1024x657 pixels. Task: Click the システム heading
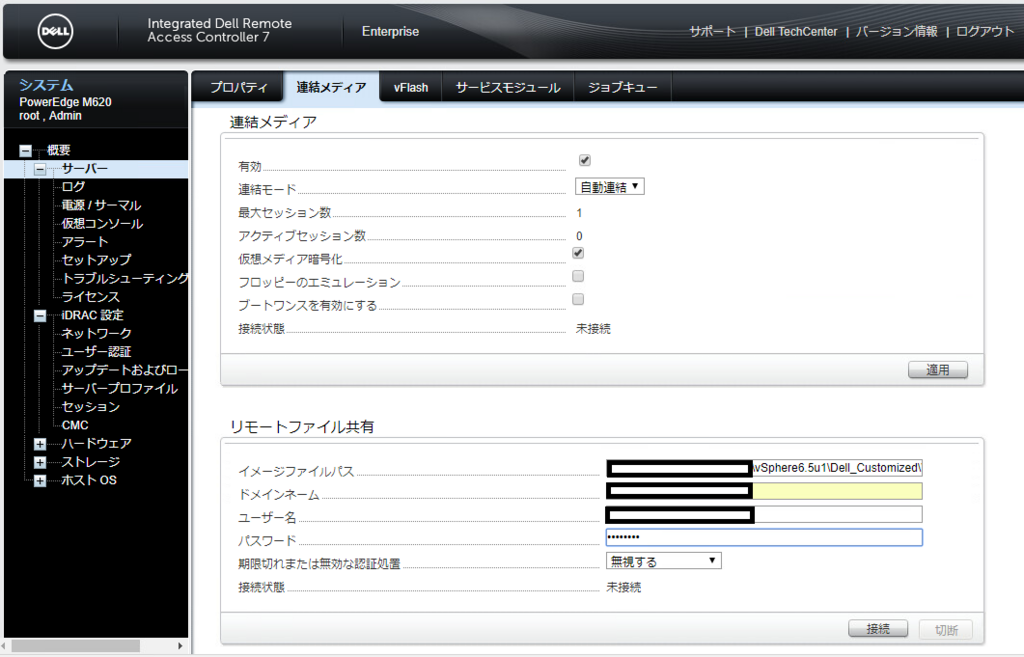point(46,85)
